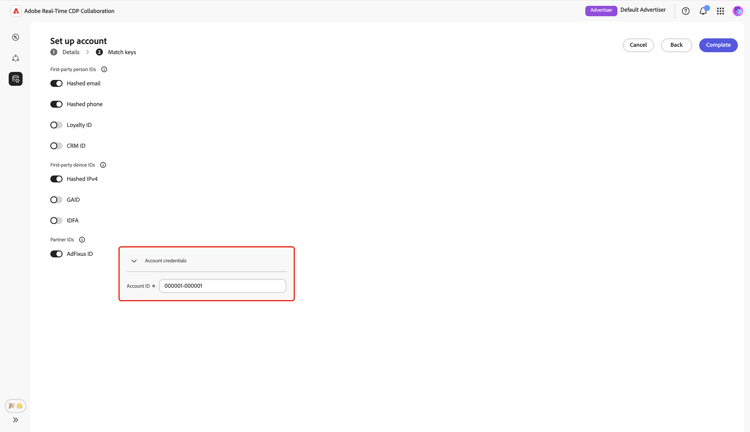Open the notifications bell icon
This screenshot has height=432, width=750.
703,11
